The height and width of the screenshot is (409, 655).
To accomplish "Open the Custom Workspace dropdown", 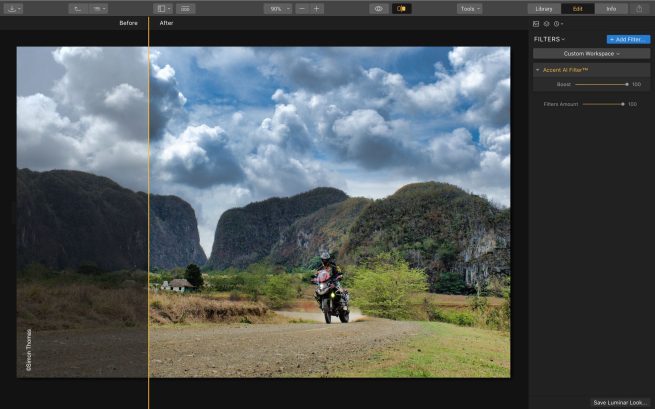I will pos(591,53).
